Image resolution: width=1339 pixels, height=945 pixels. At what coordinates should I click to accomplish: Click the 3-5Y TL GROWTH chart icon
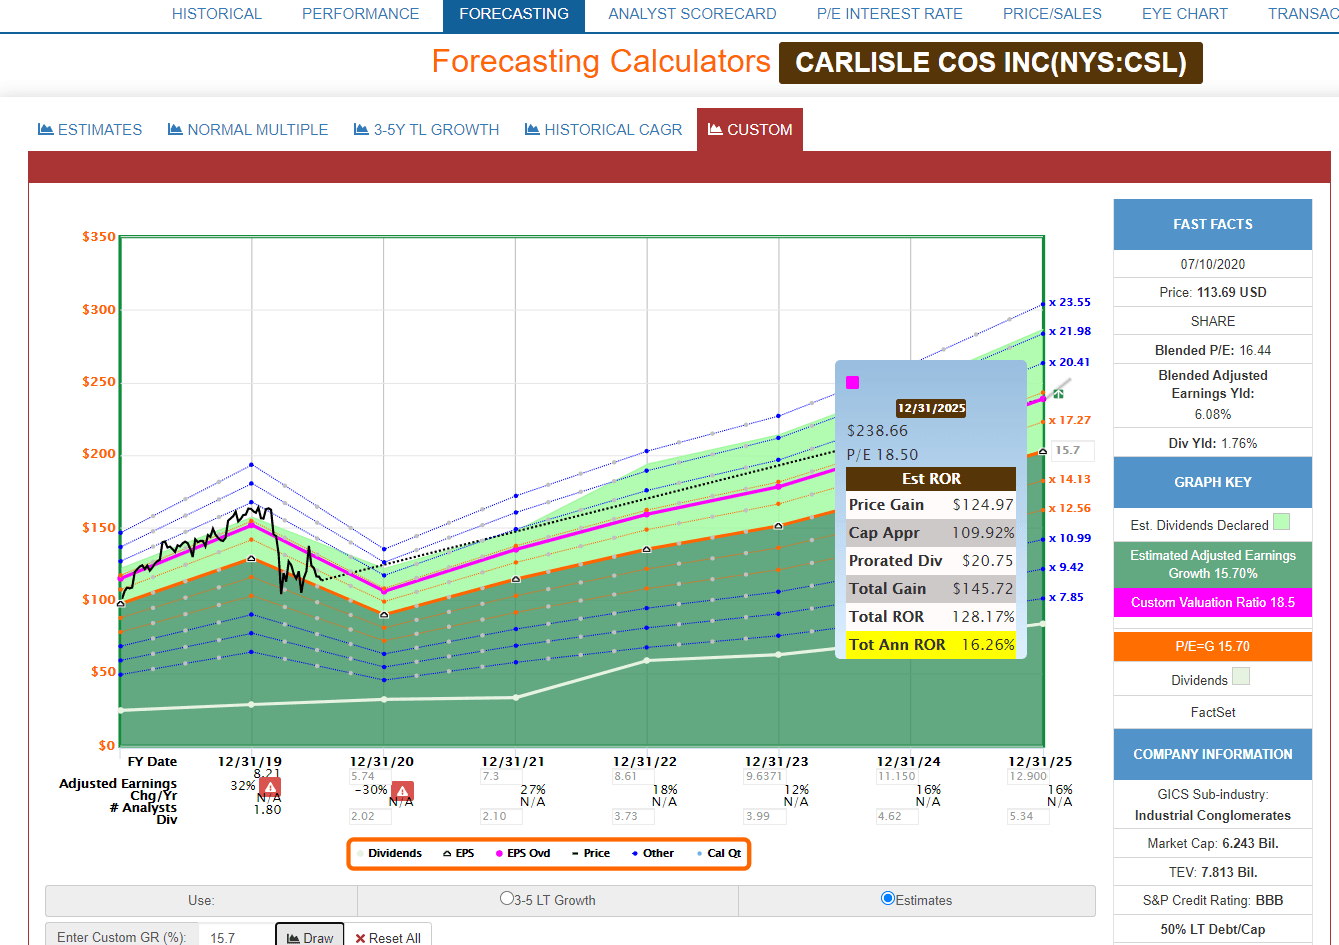(x=361, y=129)
